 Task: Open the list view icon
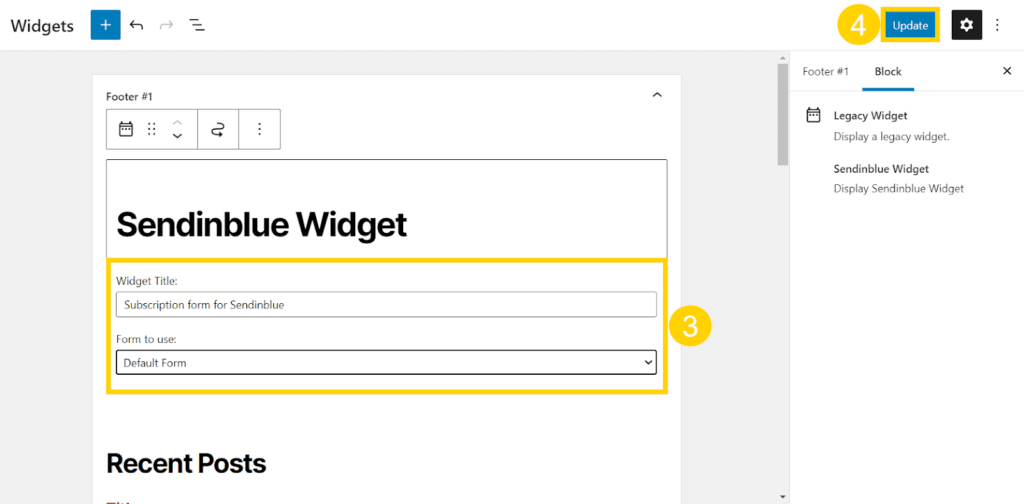197,25
